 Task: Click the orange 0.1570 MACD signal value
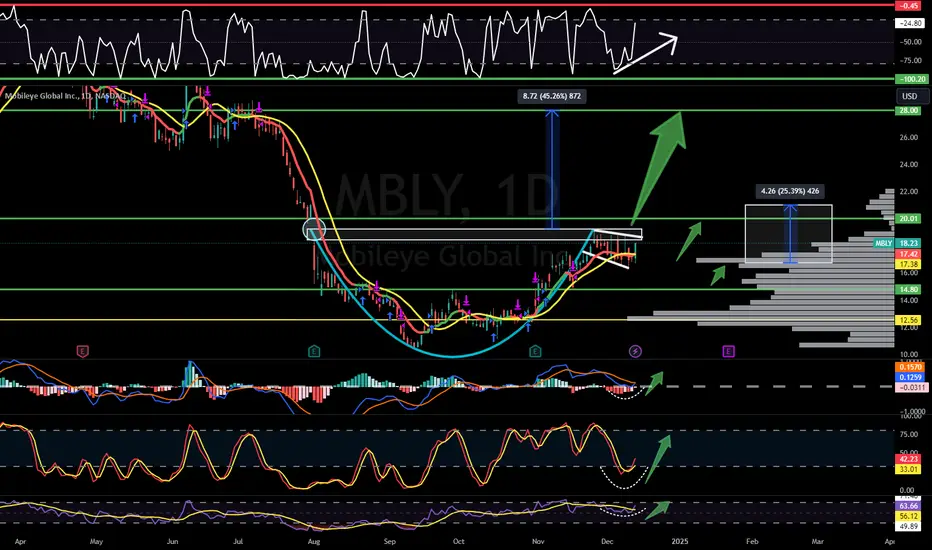click(x=910, y=367)
